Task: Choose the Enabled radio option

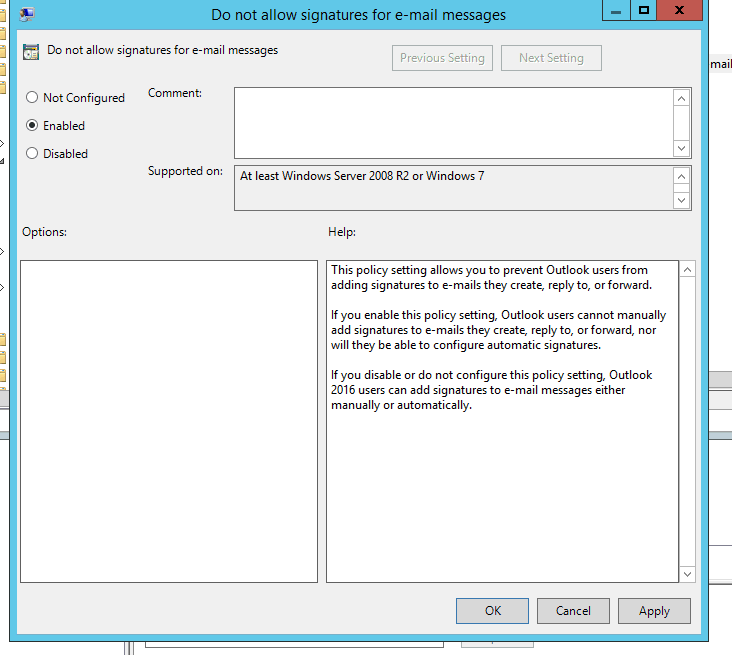Action: coord(32,126)
